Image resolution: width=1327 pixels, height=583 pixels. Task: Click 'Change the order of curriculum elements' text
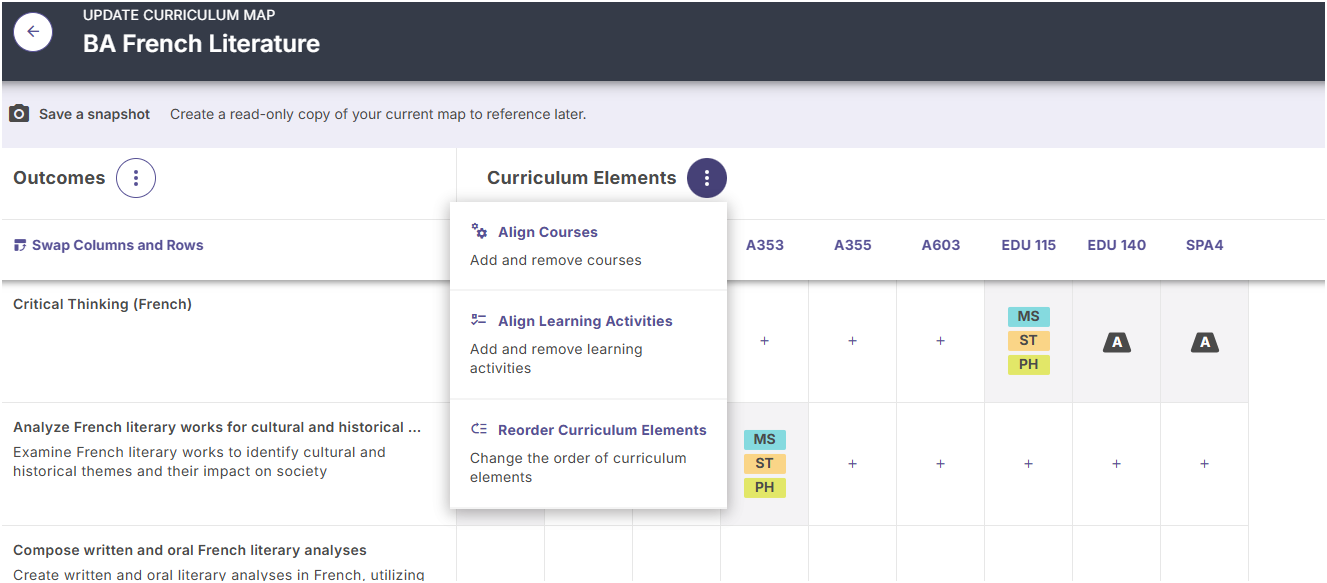coord(578,467)
